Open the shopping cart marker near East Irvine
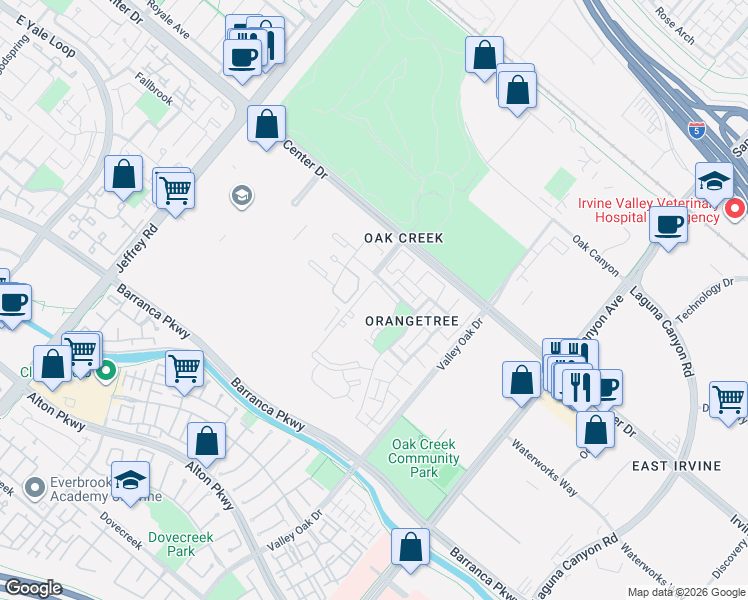This screenshot has width=748, height=600. 728,401
